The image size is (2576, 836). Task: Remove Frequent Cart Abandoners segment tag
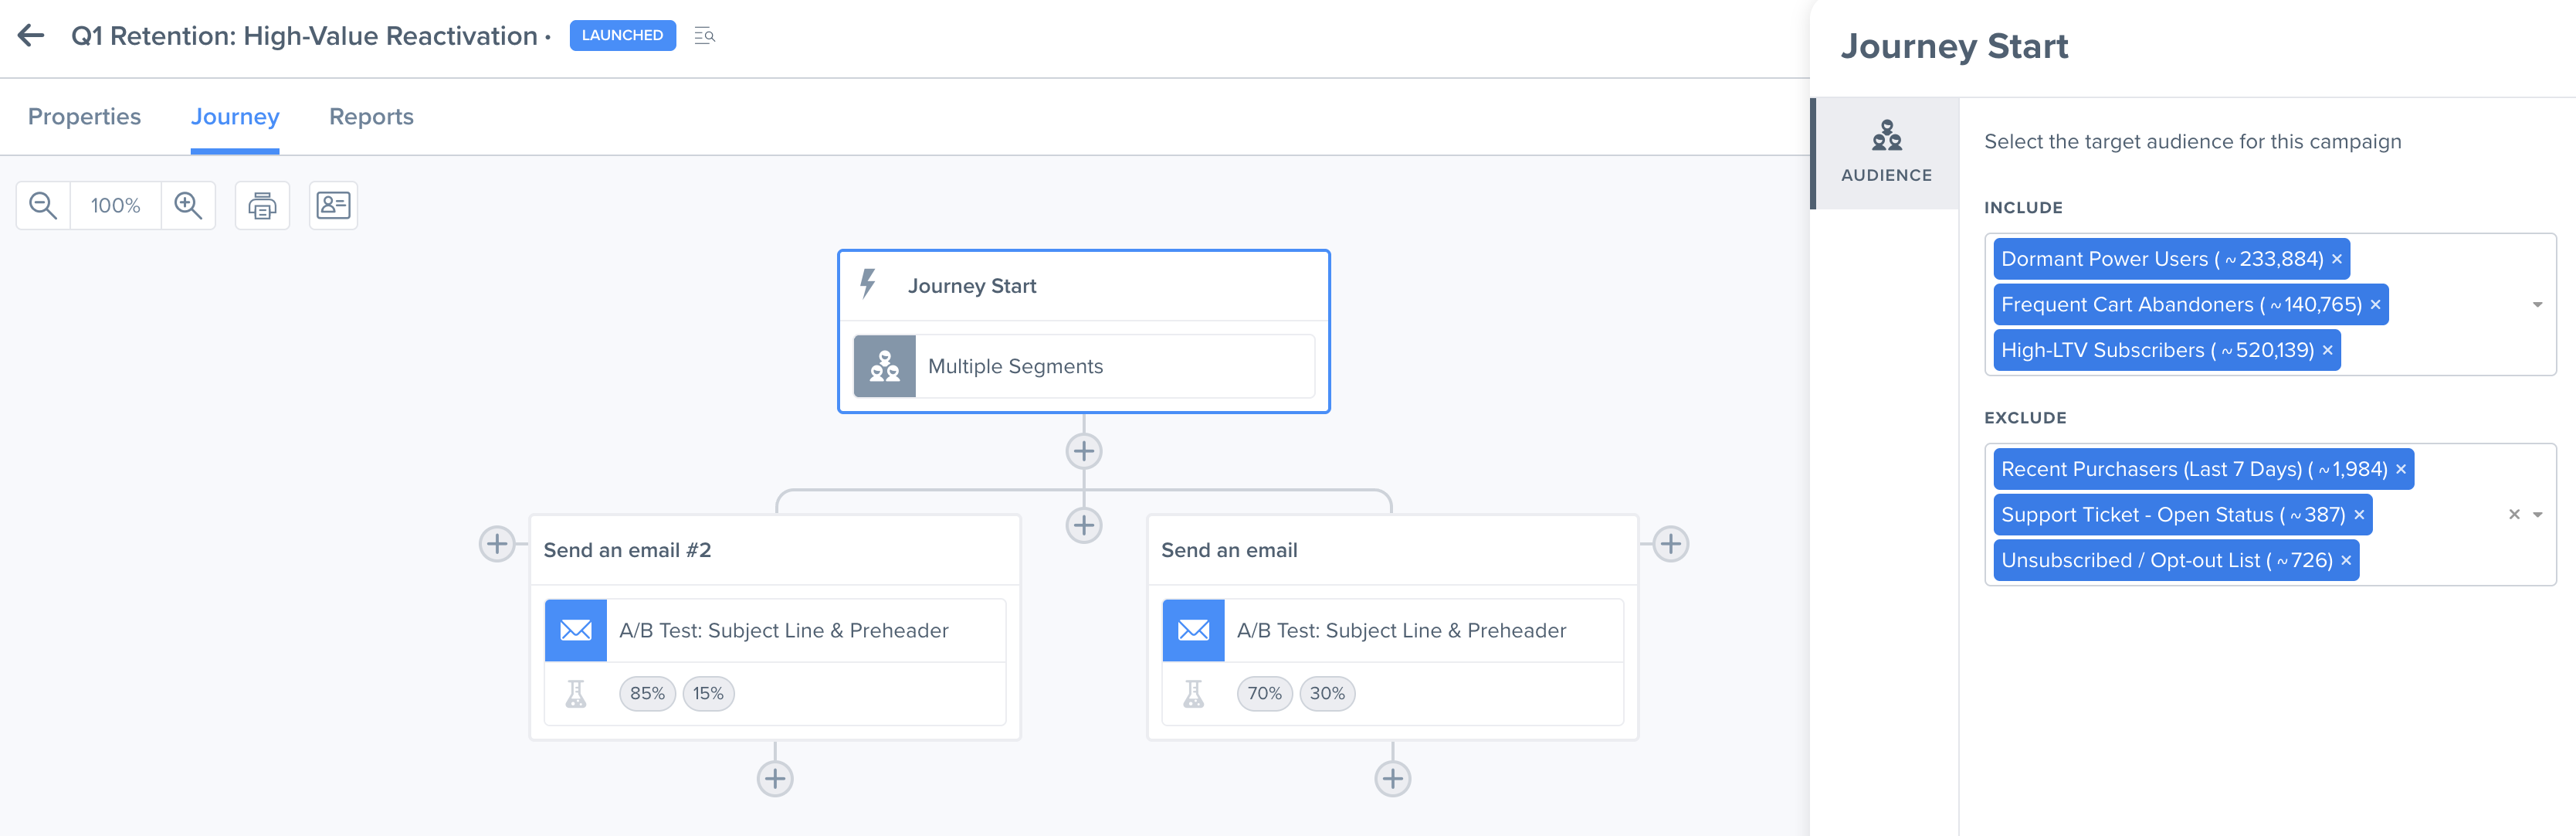click(x=2375, y=305)
